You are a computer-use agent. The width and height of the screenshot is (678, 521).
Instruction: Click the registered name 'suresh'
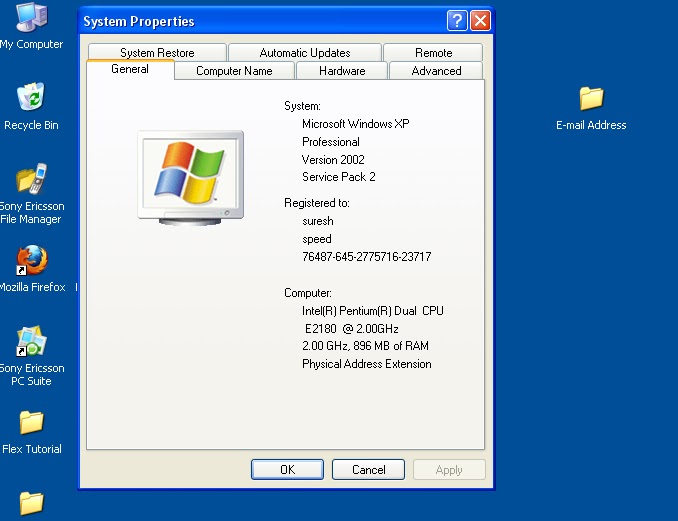(318, 221)
